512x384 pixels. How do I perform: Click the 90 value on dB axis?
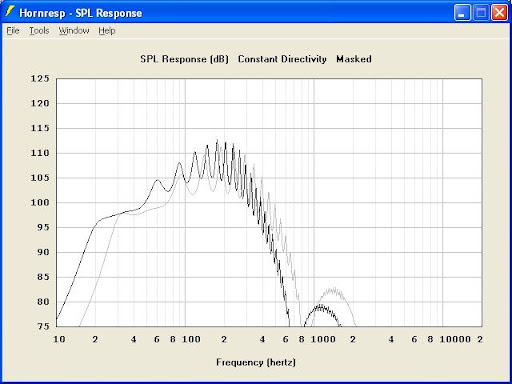tap(43, 252)
